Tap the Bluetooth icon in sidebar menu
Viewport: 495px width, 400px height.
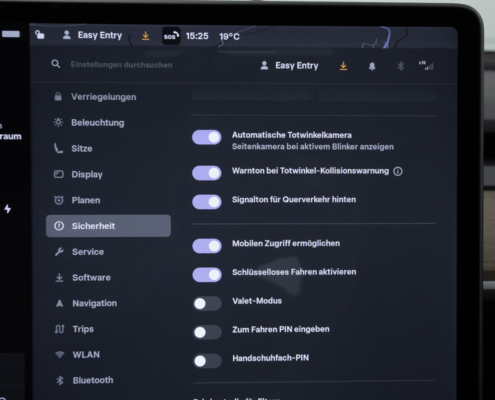click(60, 380)
